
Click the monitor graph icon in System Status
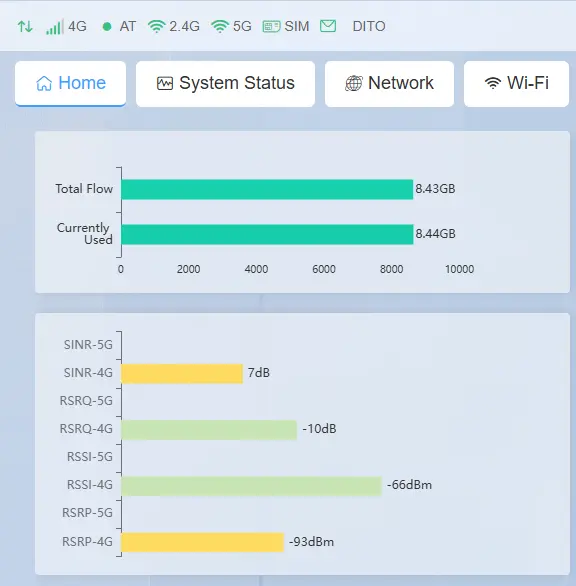click(x=165, y=83)
